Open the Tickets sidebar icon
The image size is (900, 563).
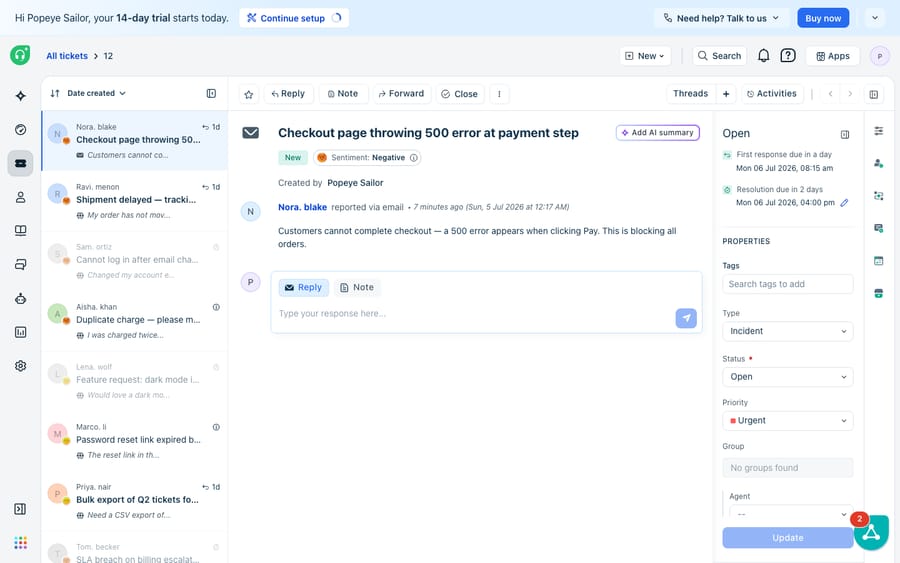coord(21,164)
